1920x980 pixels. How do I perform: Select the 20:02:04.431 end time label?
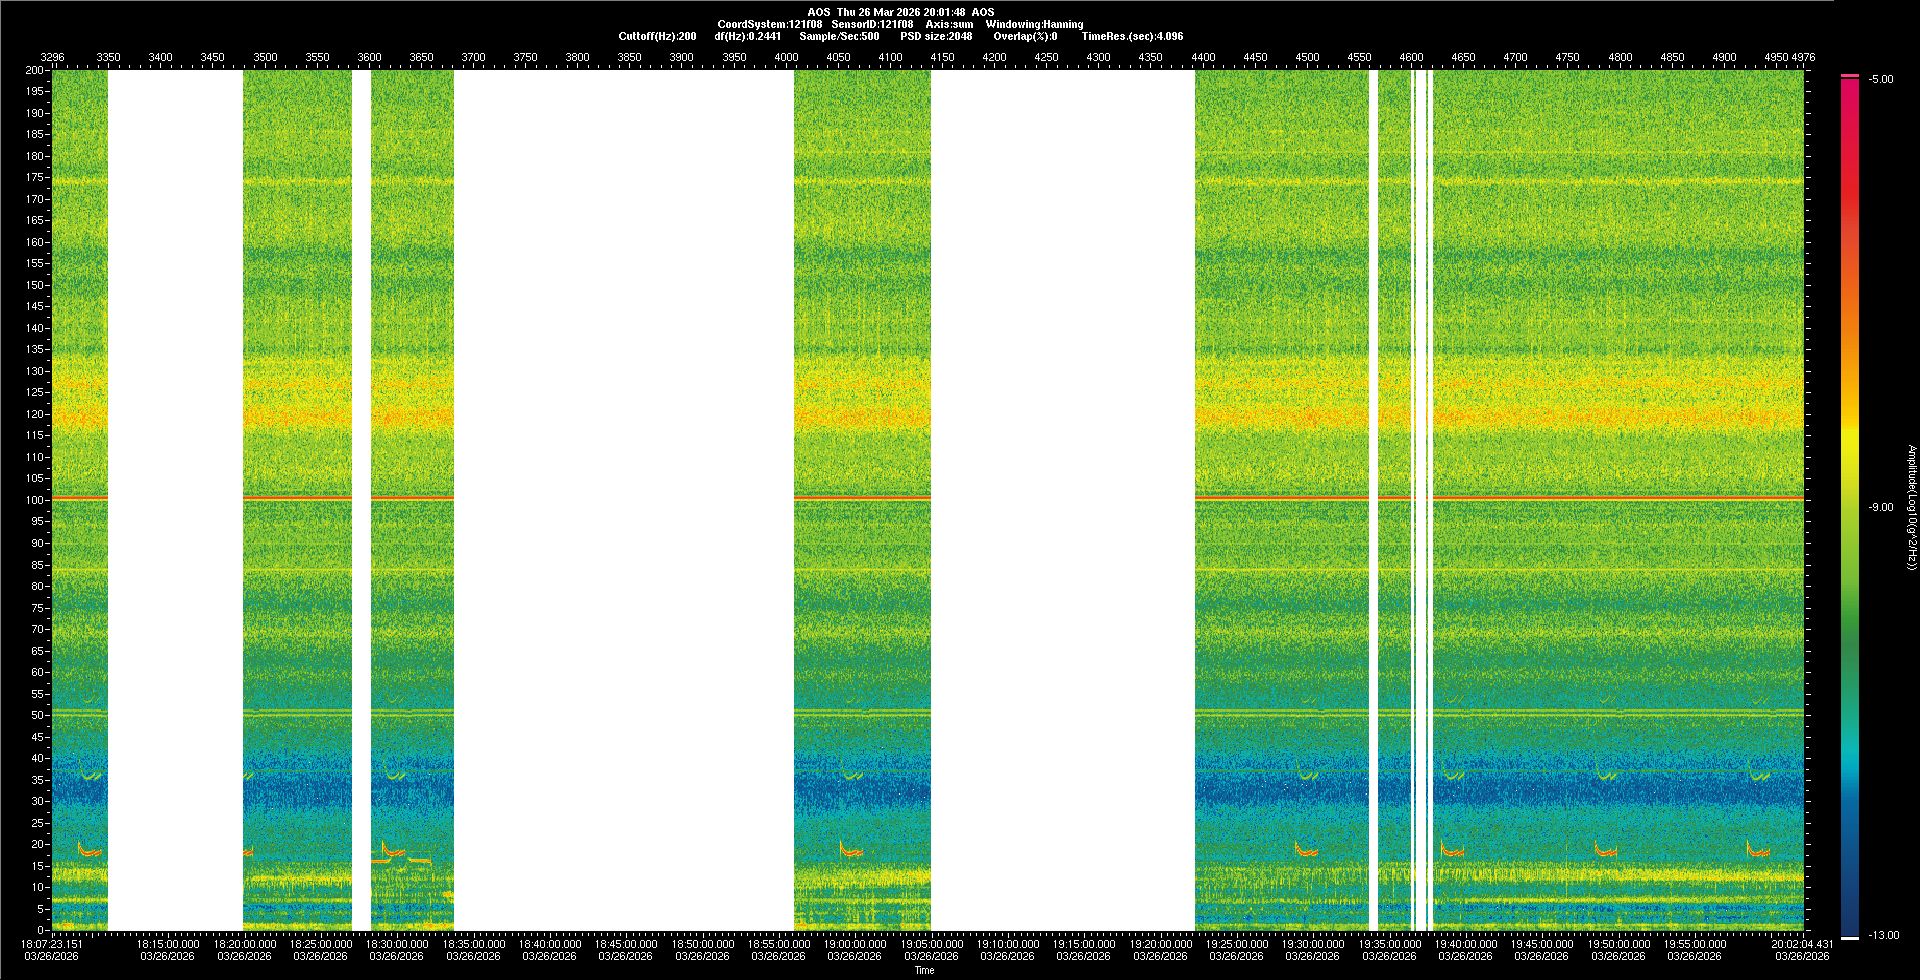coord(1802,944)
